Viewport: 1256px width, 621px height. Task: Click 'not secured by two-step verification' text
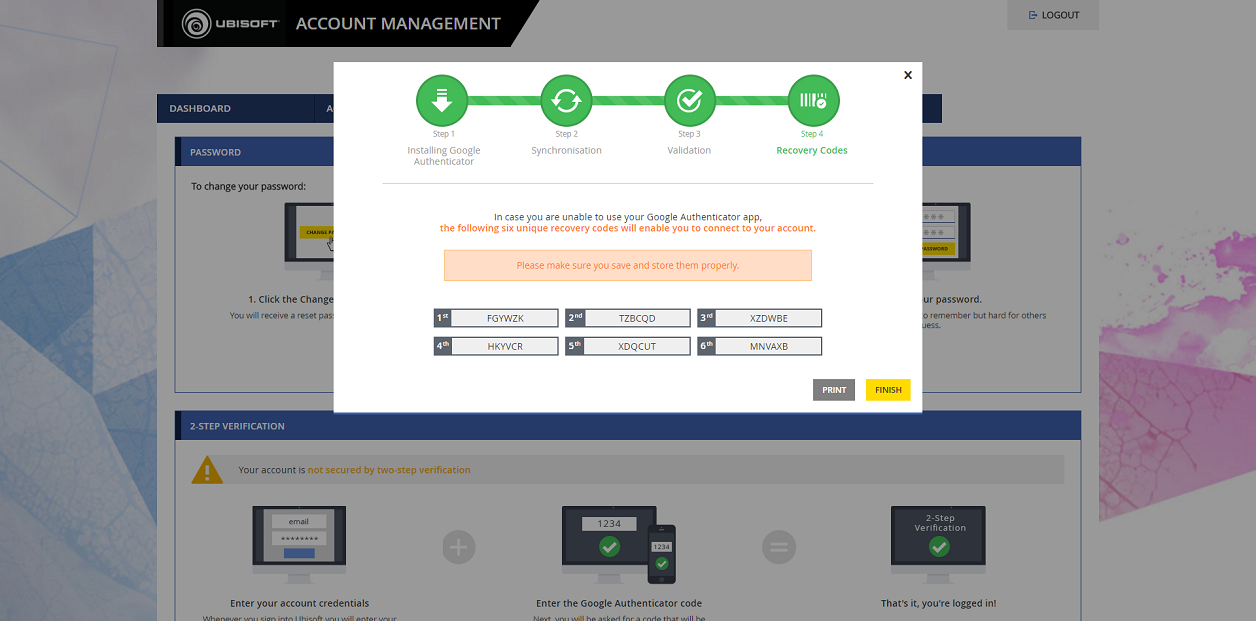tap(389, 470)
